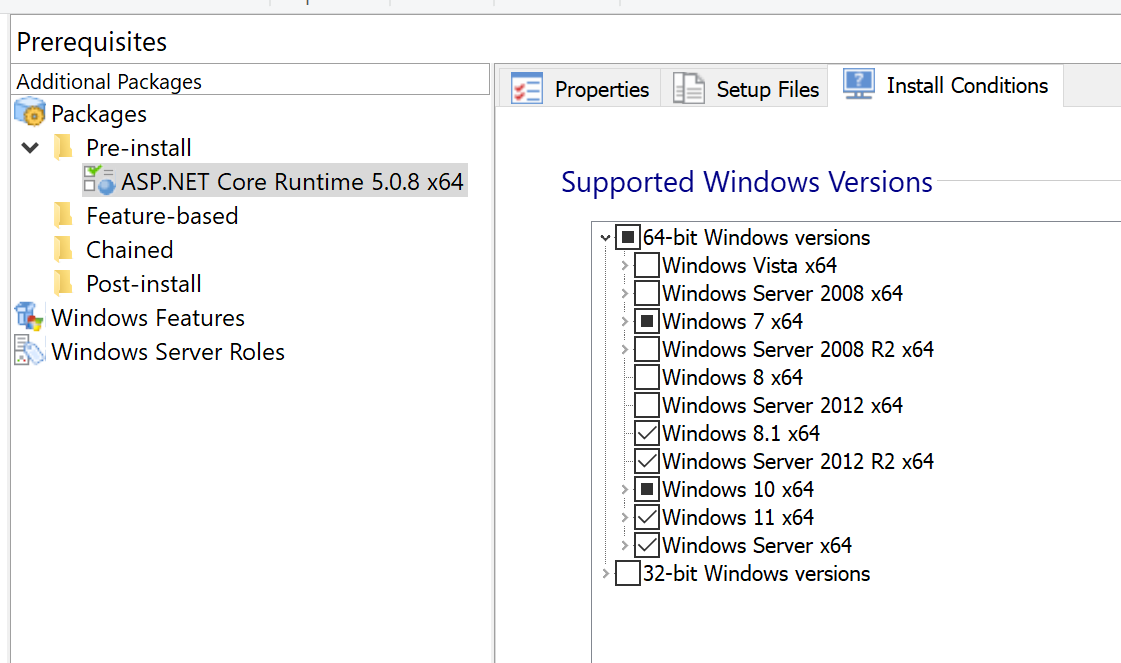Viewport: 1121px width, 663px height.
Task: Check the Windows Vista x64 box
Action: 647,265
